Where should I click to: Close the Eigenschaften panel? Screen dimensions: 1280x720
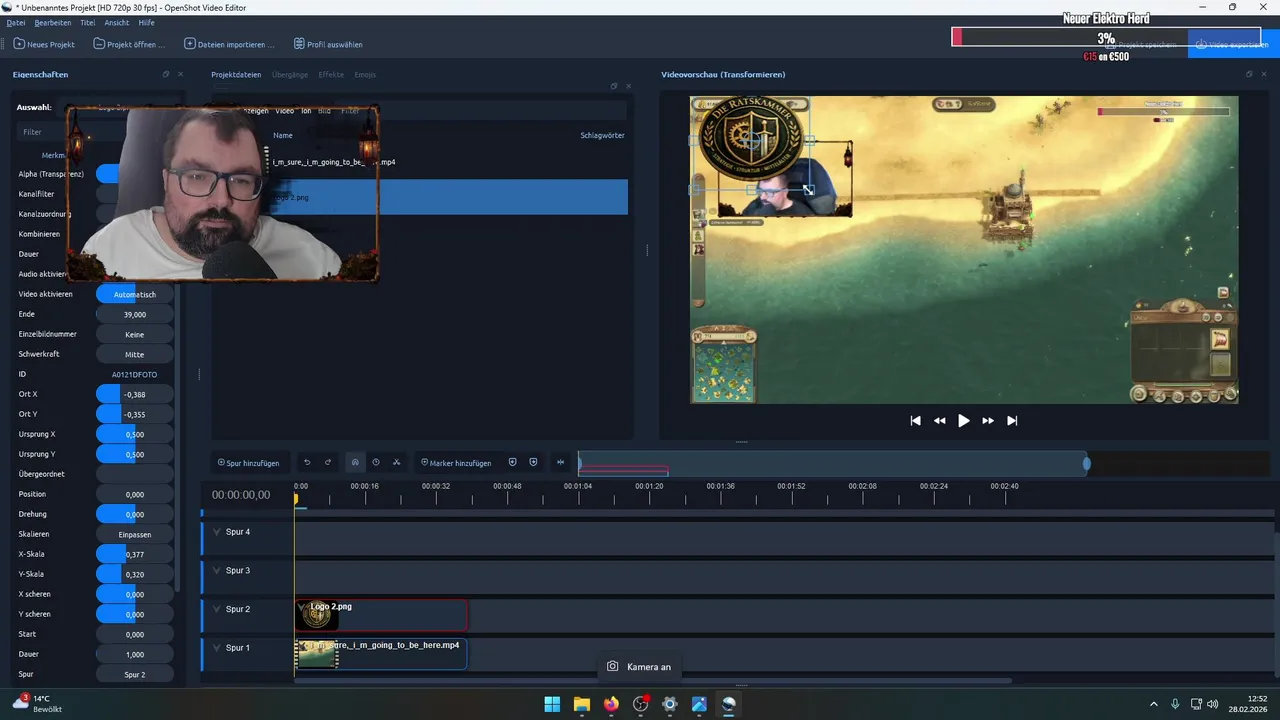coord(181,74)
